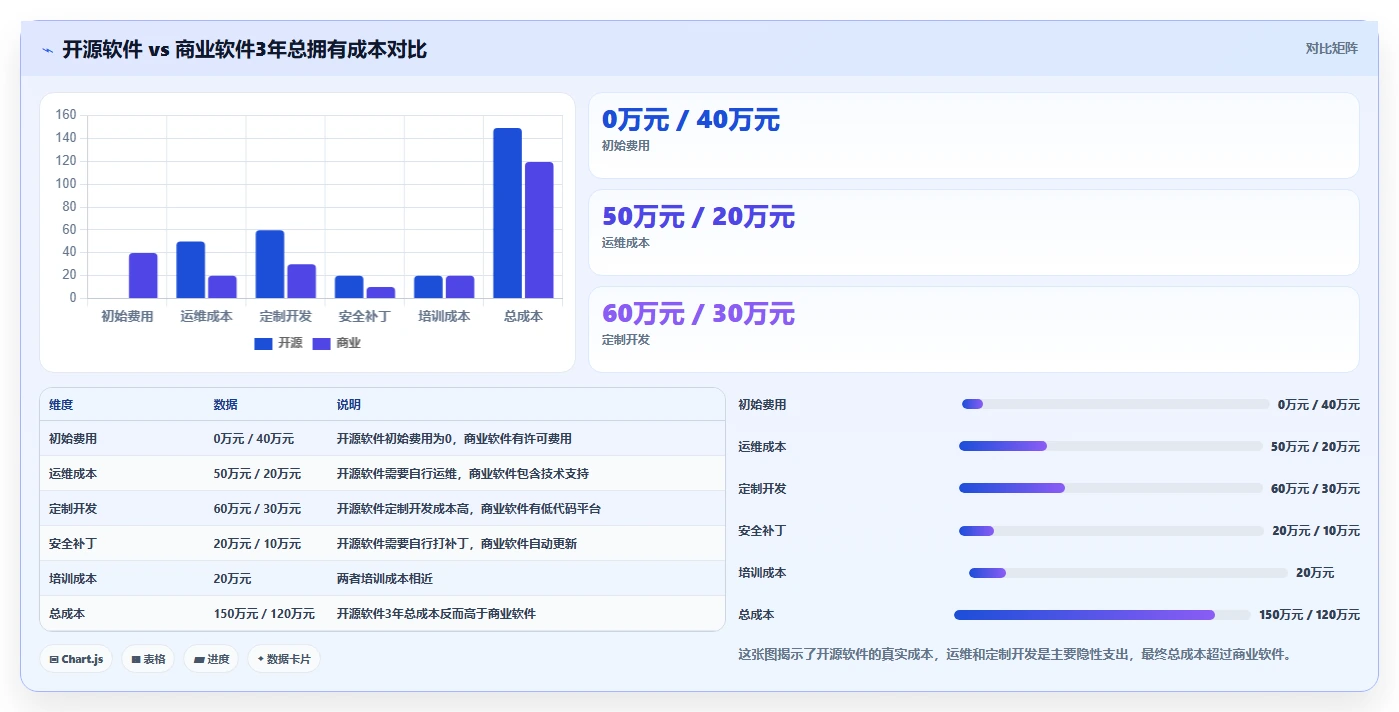Select the 60万元 / 30万元 data card
1399x712 pixels.
point(973,329)
